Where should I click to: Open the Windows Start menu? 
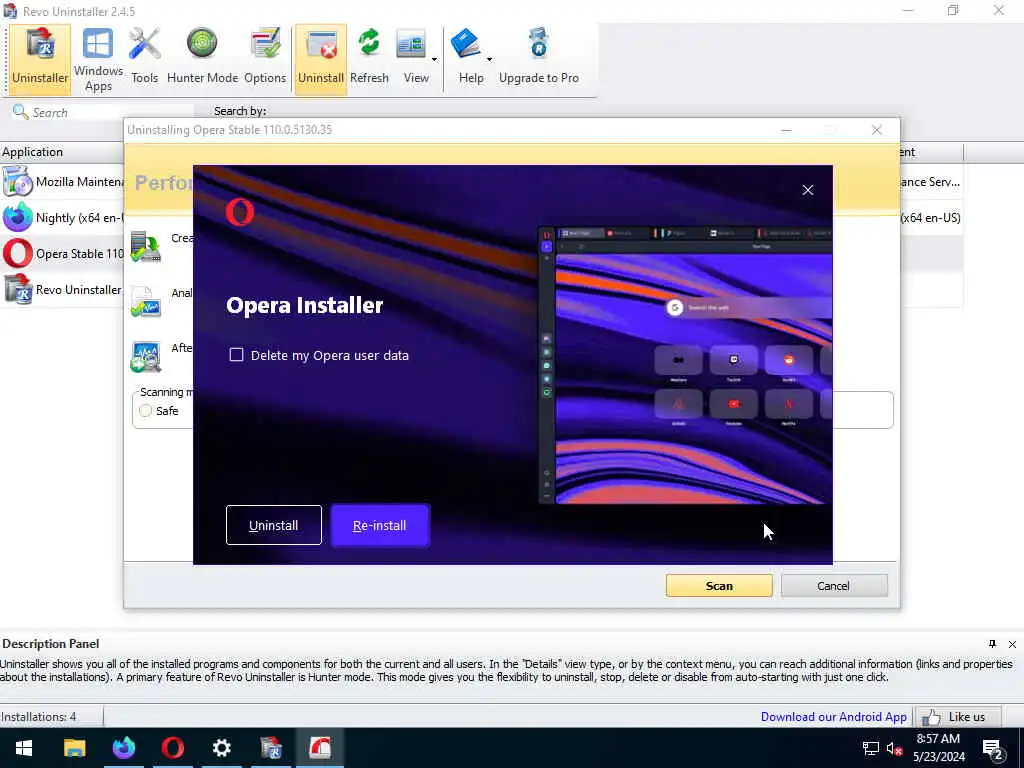pyautogui.click(x=24, y=748)
